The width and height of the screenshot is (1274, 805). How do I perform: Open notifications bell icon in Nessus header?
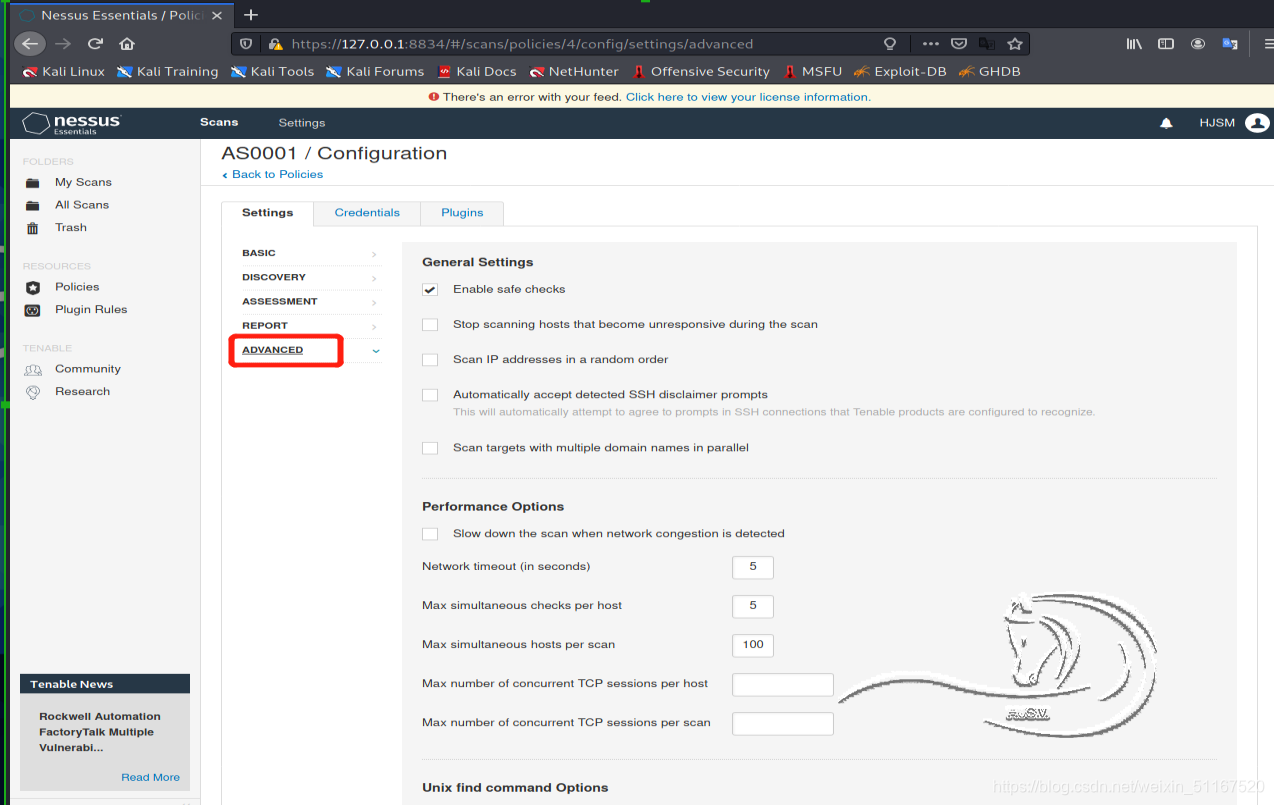[1166, 123]
